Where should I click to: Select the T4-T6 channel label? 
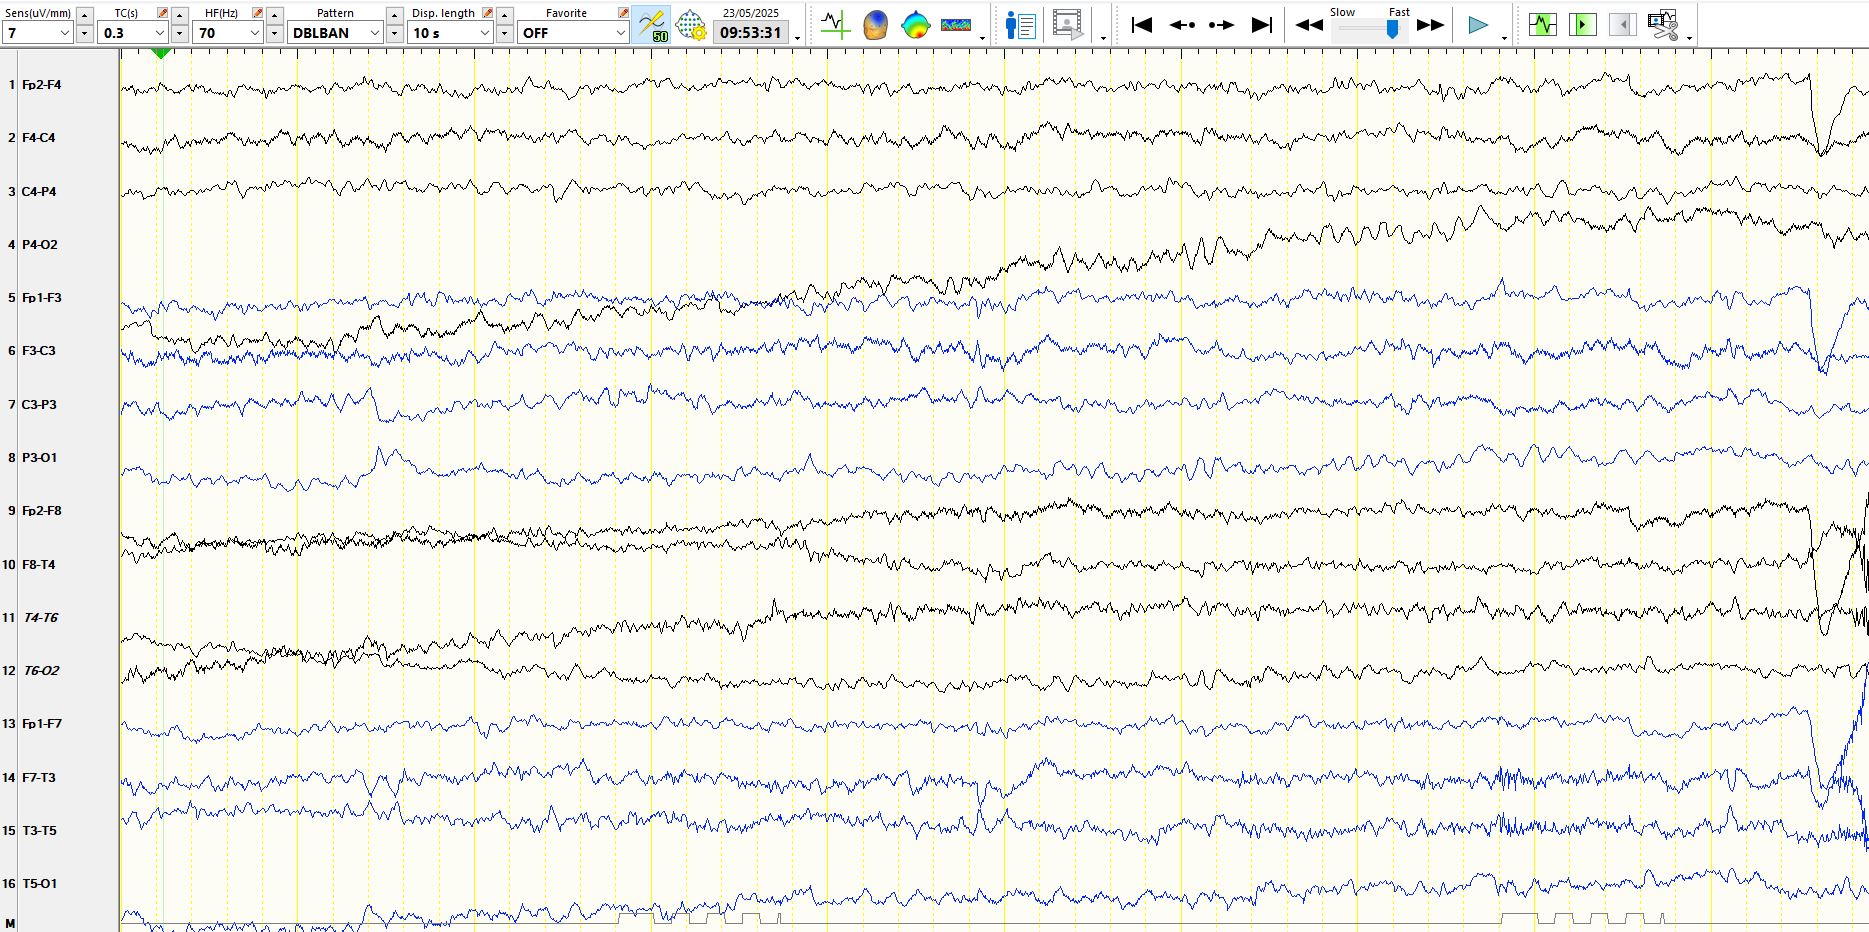[x=41, y=617]
